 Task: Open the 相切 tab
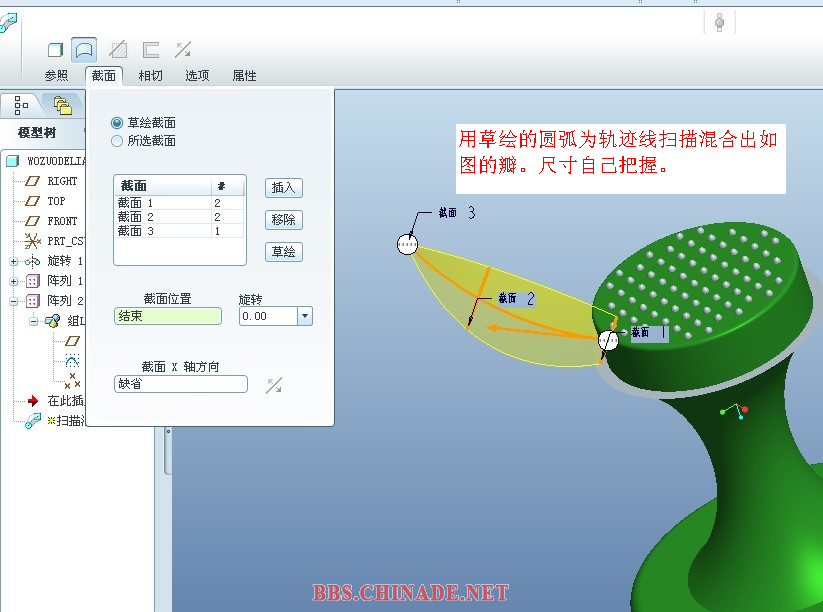tap(151, 76)
